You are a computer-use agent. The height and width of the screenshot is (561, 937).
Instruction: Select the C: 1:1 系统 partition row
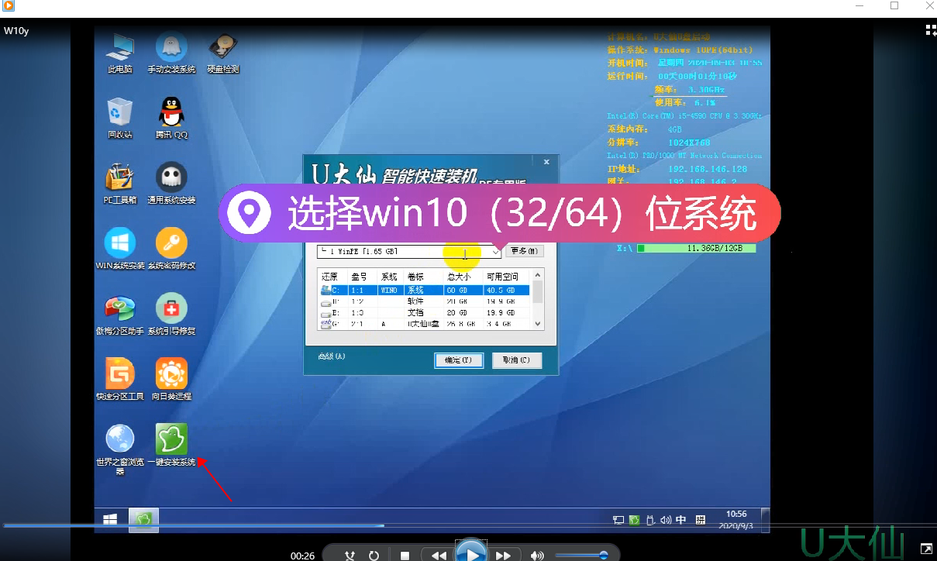(424, 290)
